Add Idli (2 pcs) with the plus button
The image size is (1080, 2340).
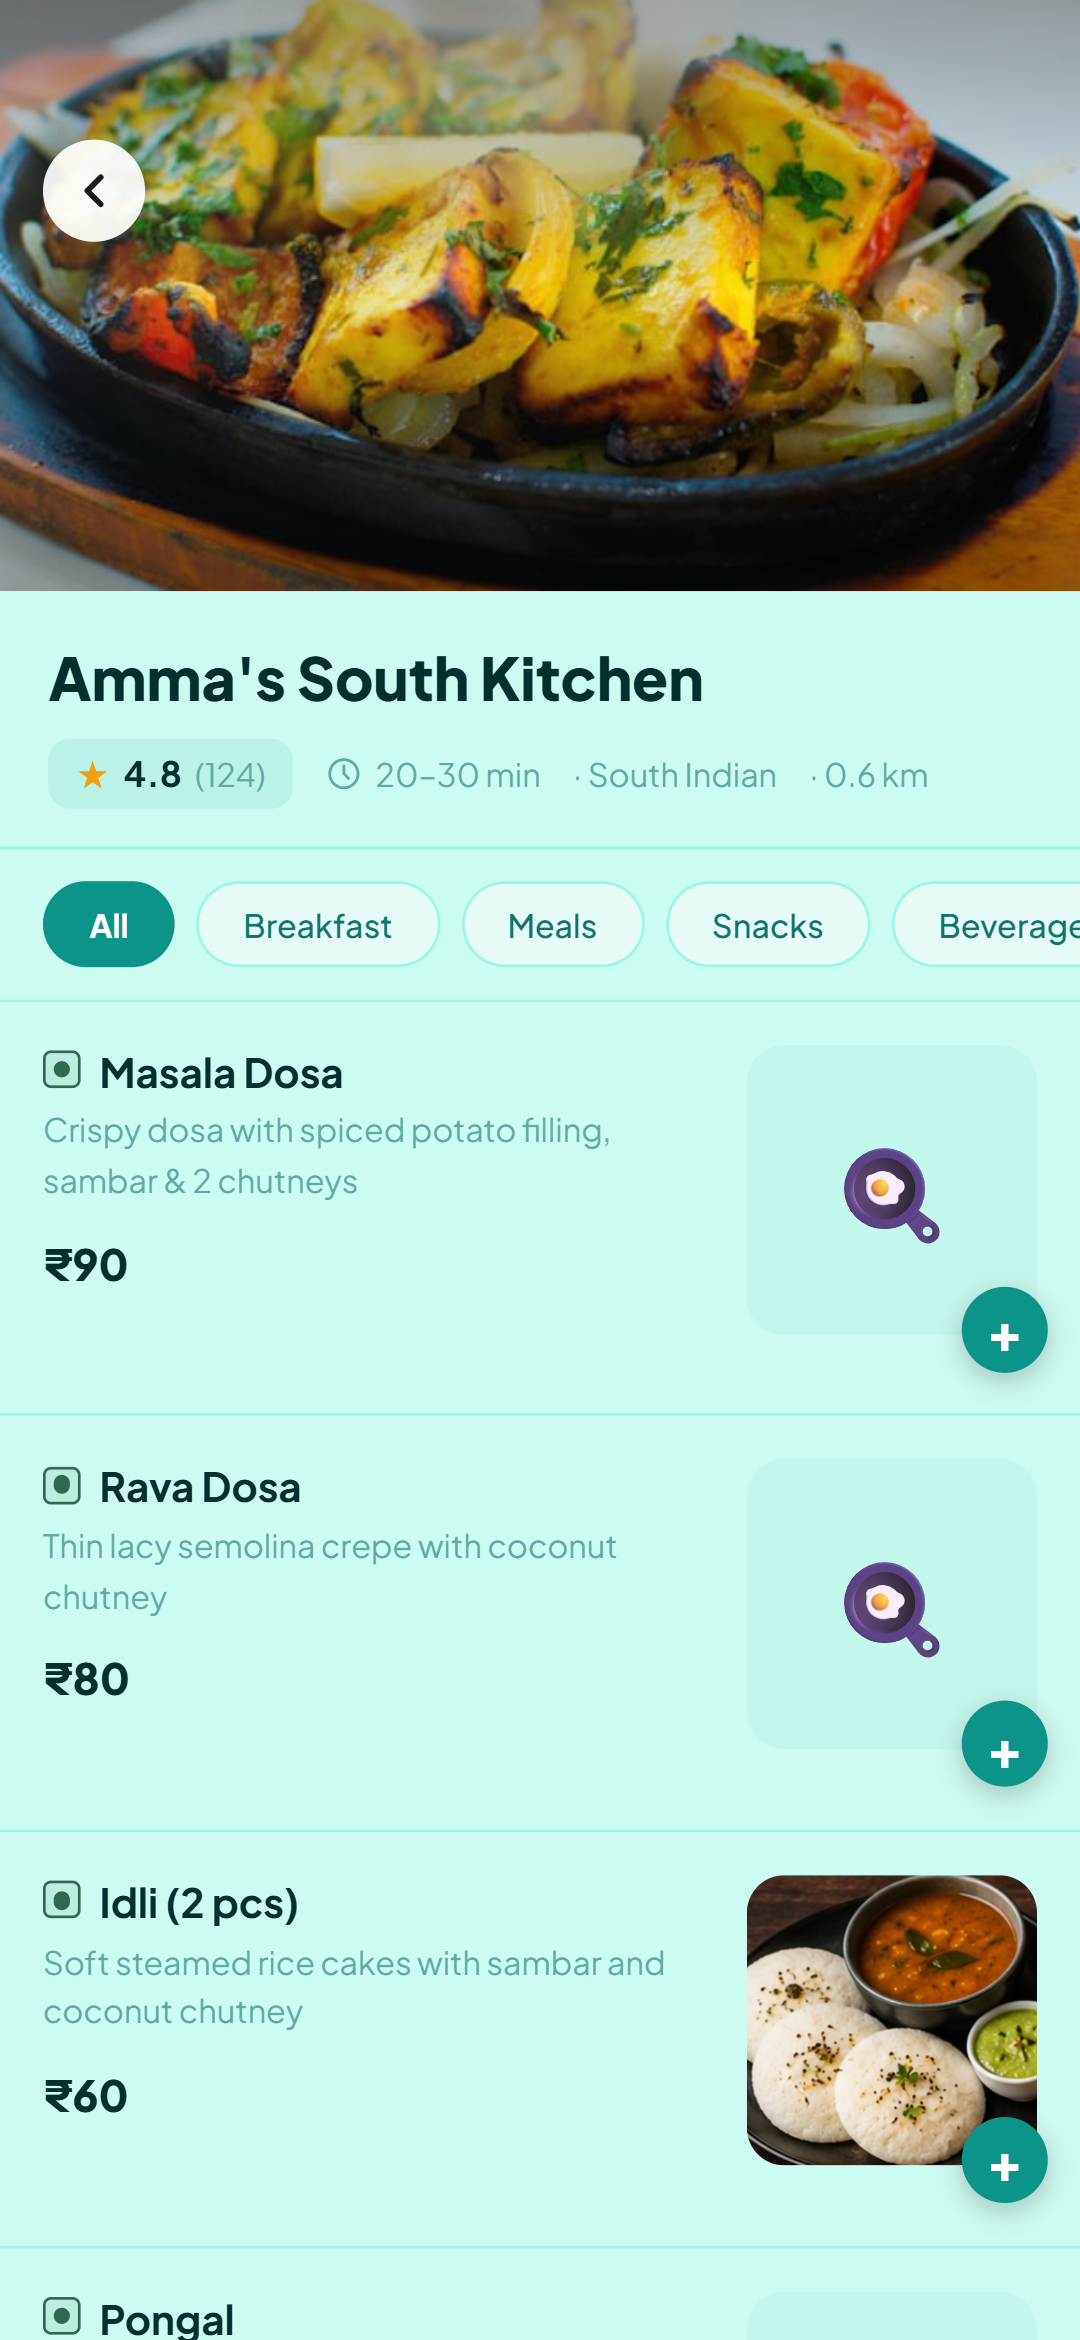point(1004,2160)
